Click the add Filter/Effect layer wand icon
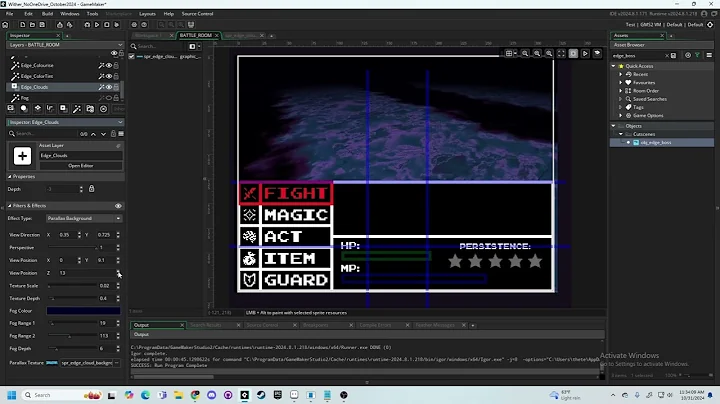 click(x=77, y=108)
